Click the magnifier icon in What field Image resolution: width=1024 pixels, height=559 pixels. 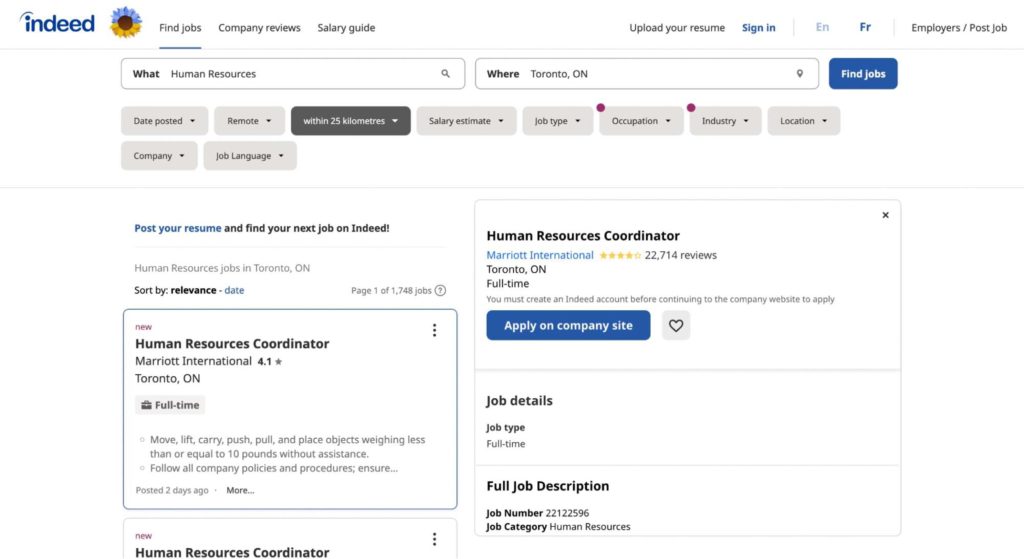click(445, 74)
